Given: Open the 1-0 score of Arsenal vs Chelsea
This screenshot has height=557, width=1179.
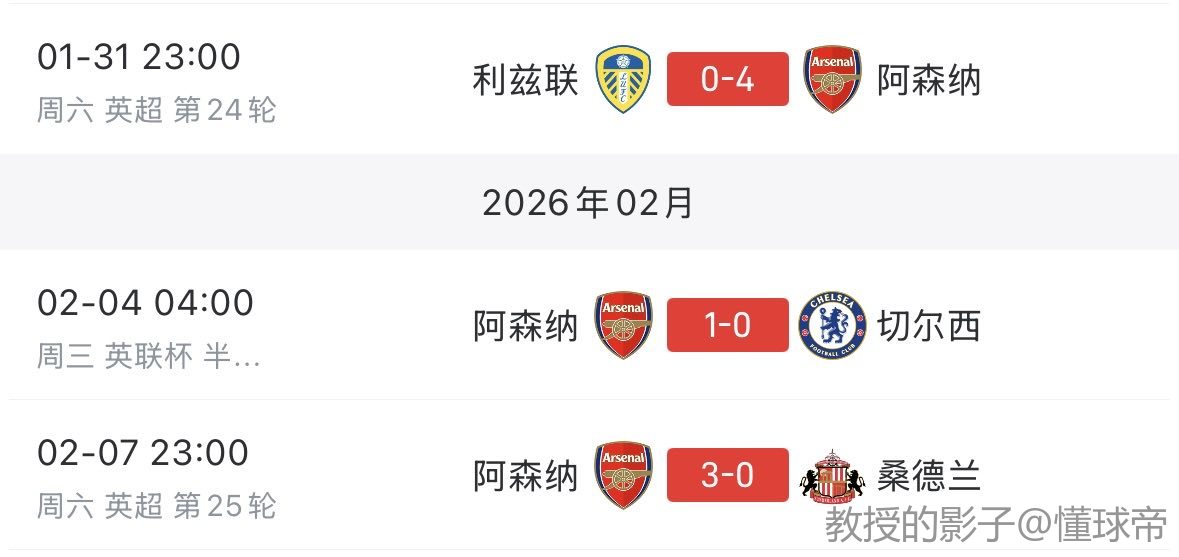Looking at the screenshot, I should click(x=727, y=325).
